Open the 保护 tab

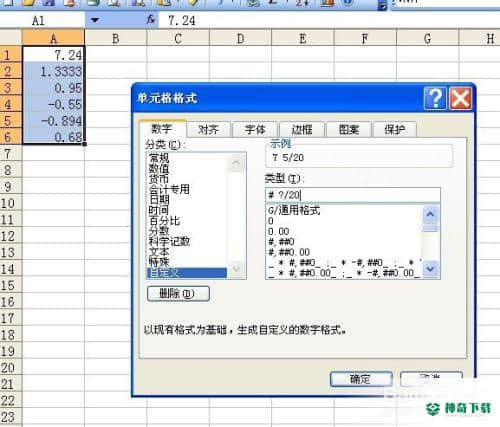(x=395, y=129)
